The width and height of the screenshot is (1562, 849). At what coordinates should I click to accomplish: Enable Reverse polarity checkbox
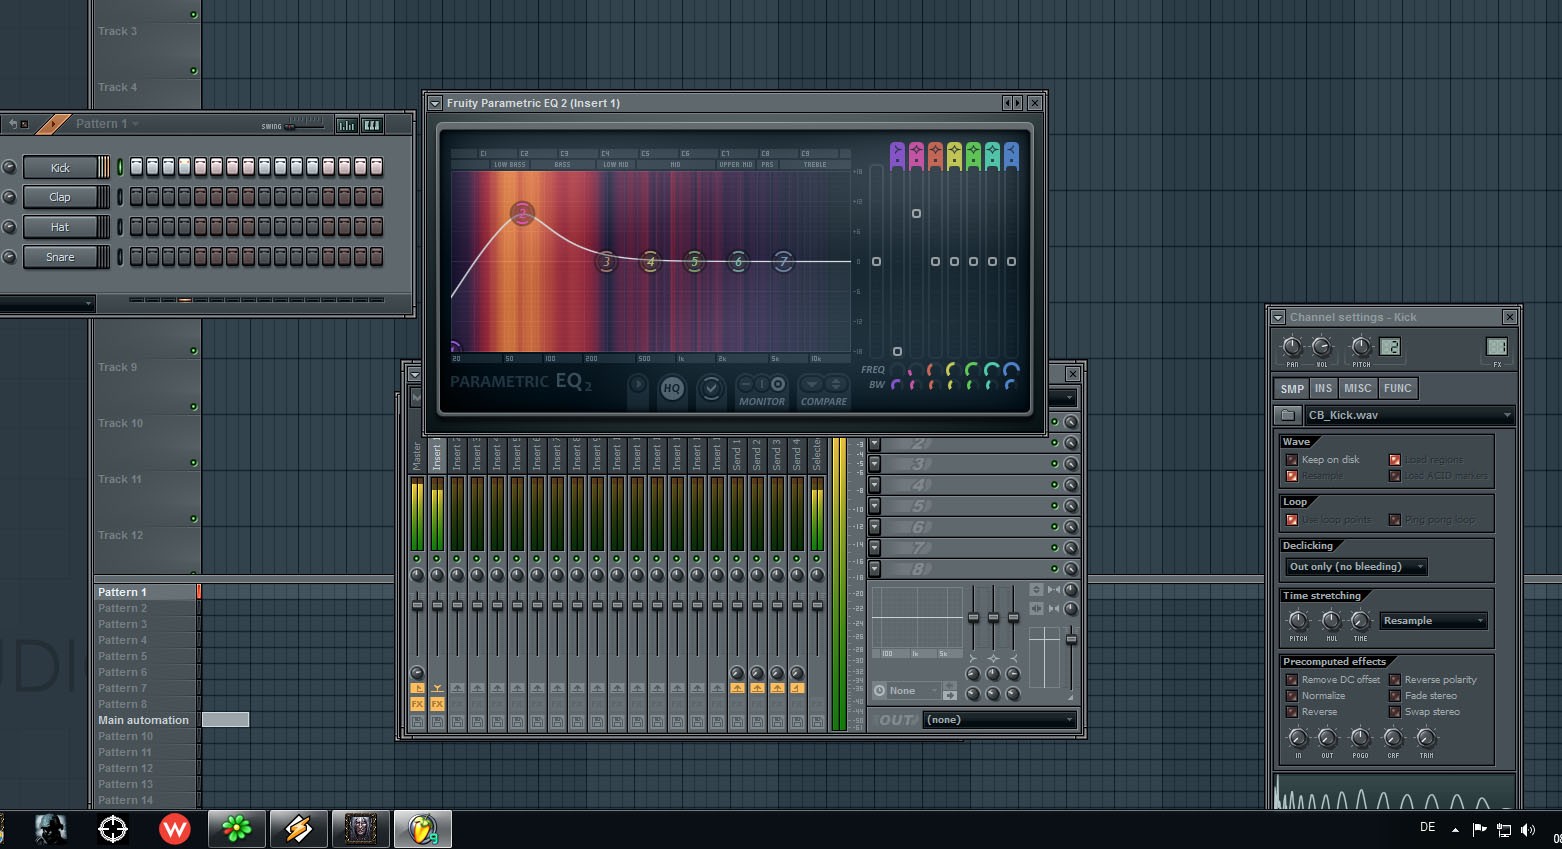[1395, 680]
